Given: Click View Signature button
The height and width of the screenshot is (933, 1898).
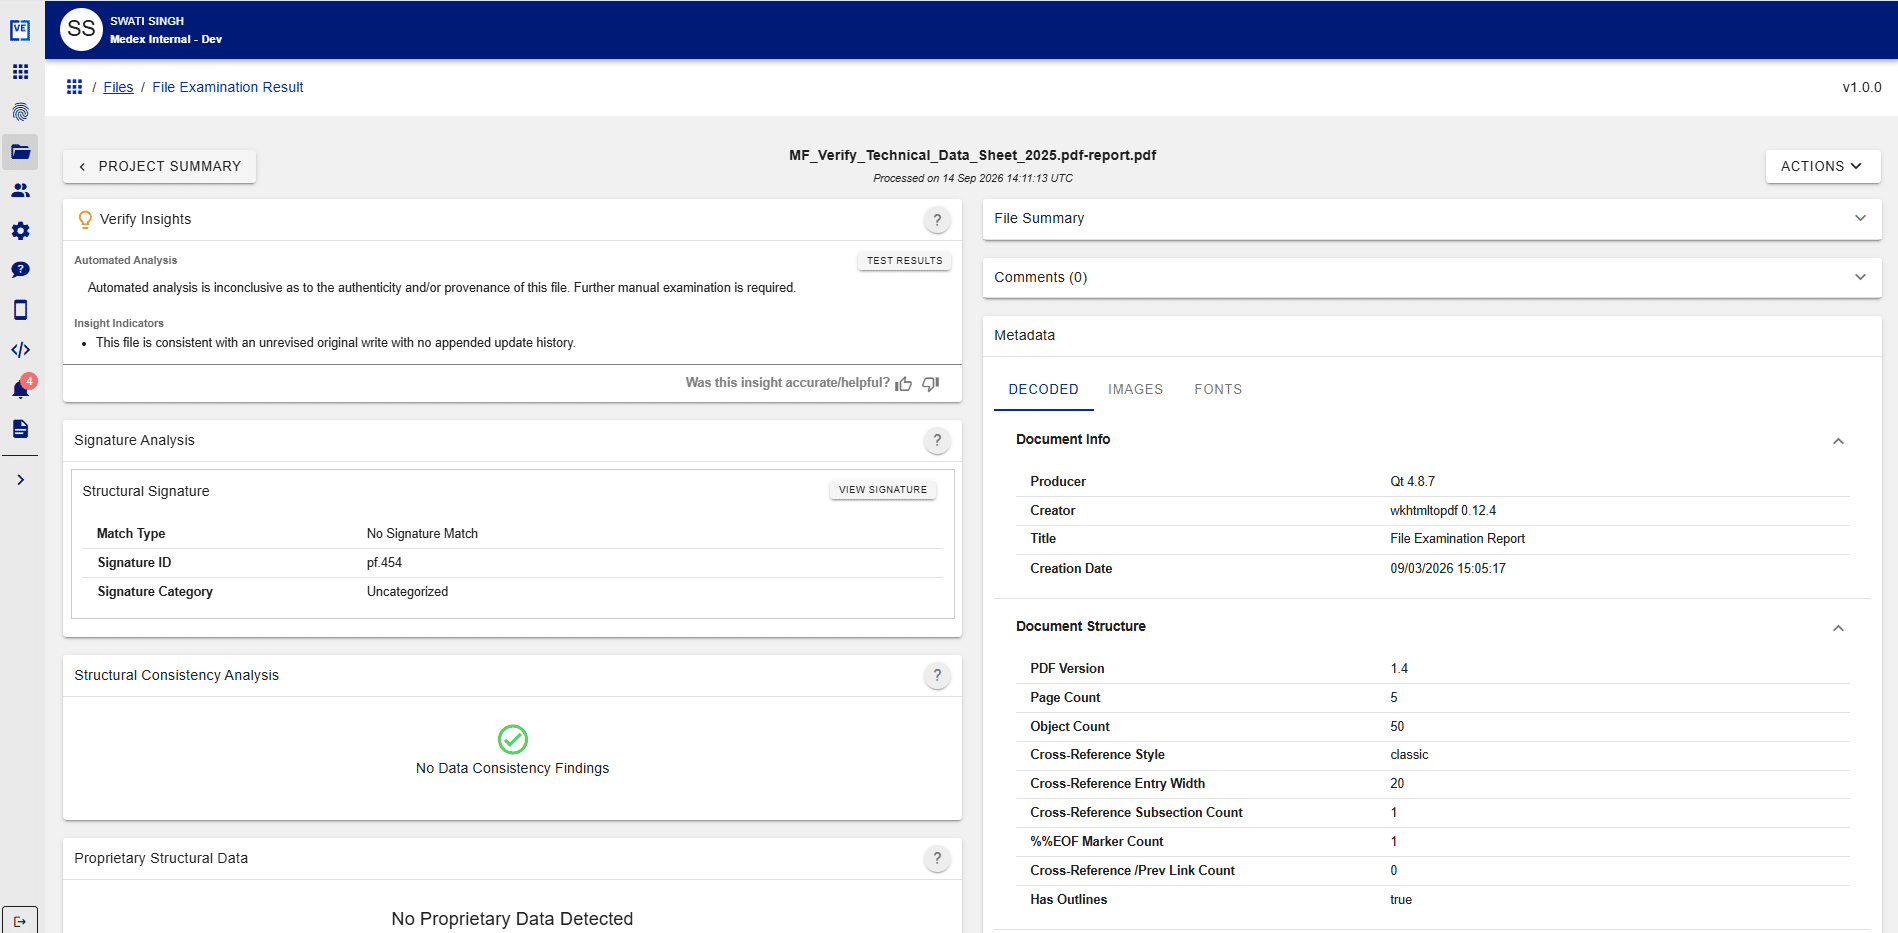Looking at the screenshot, I should [883, 490].
